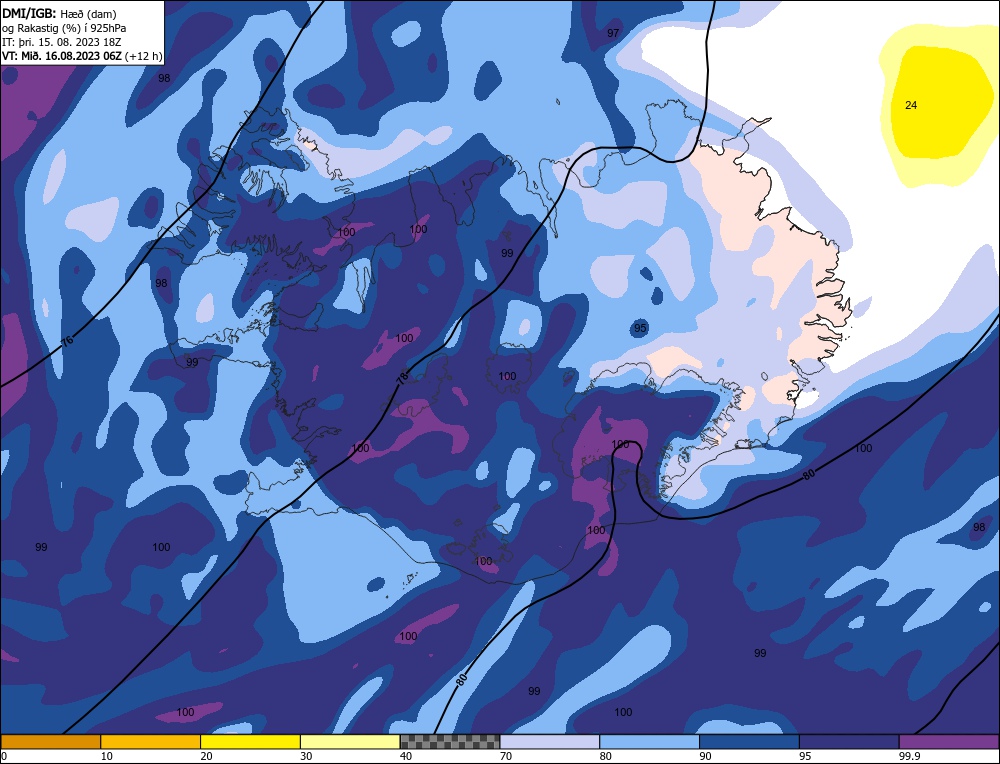Select the 'IT: þri. 15. 08. 2023 18Z' line
Image resolution: width=1000 pixels, height=764 pixels.
[x=62, y=42]
